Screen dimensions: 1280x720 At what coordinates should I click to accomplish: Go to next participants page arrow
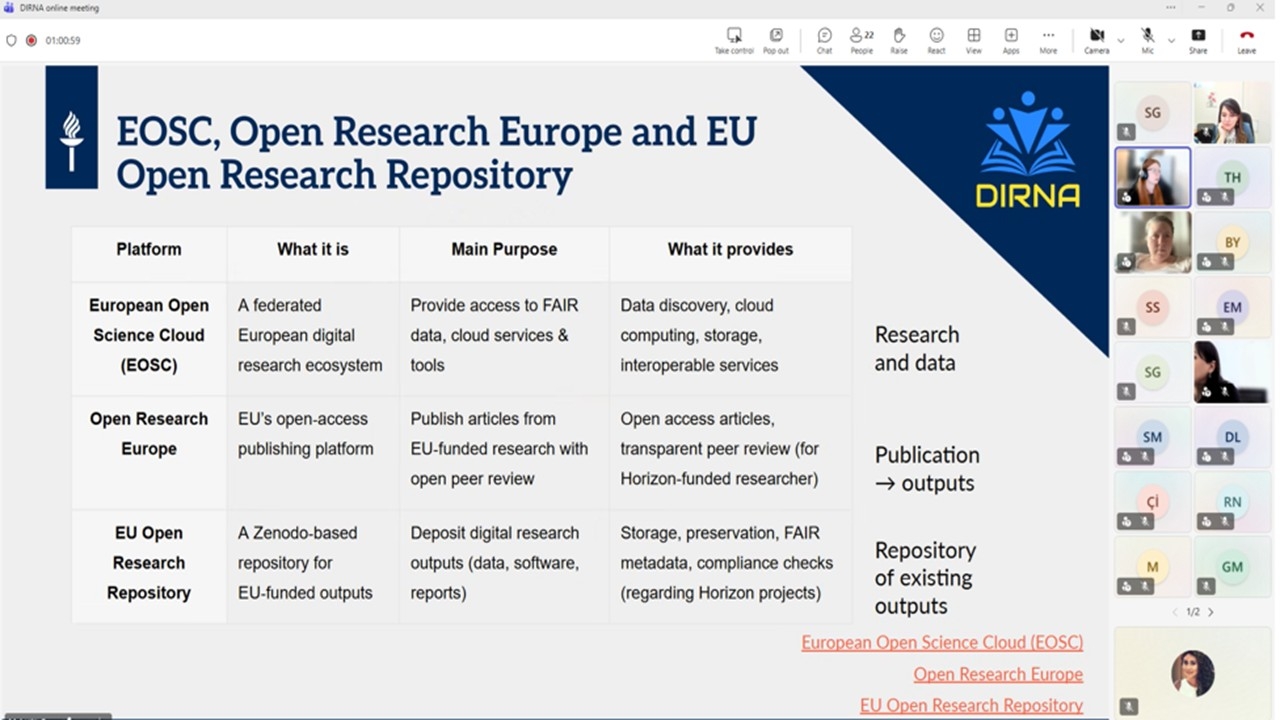1211,612
